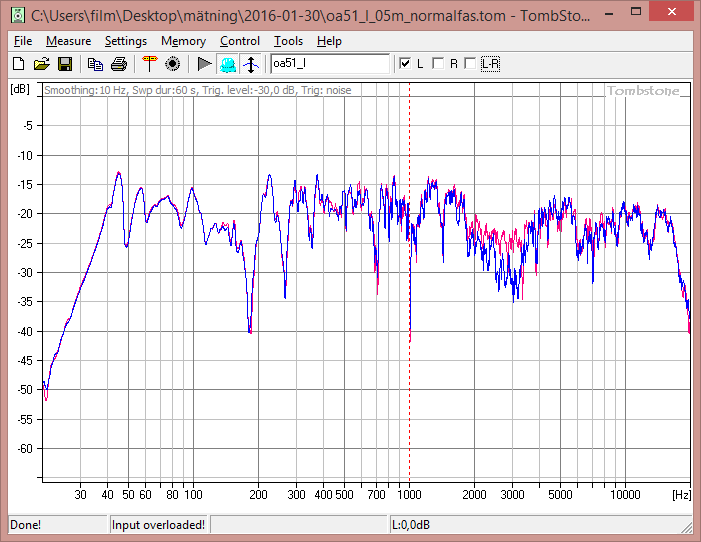Enable the L-R difference checkbox
The width and height of the screenshot is (701, 542).
click(470, 64)
